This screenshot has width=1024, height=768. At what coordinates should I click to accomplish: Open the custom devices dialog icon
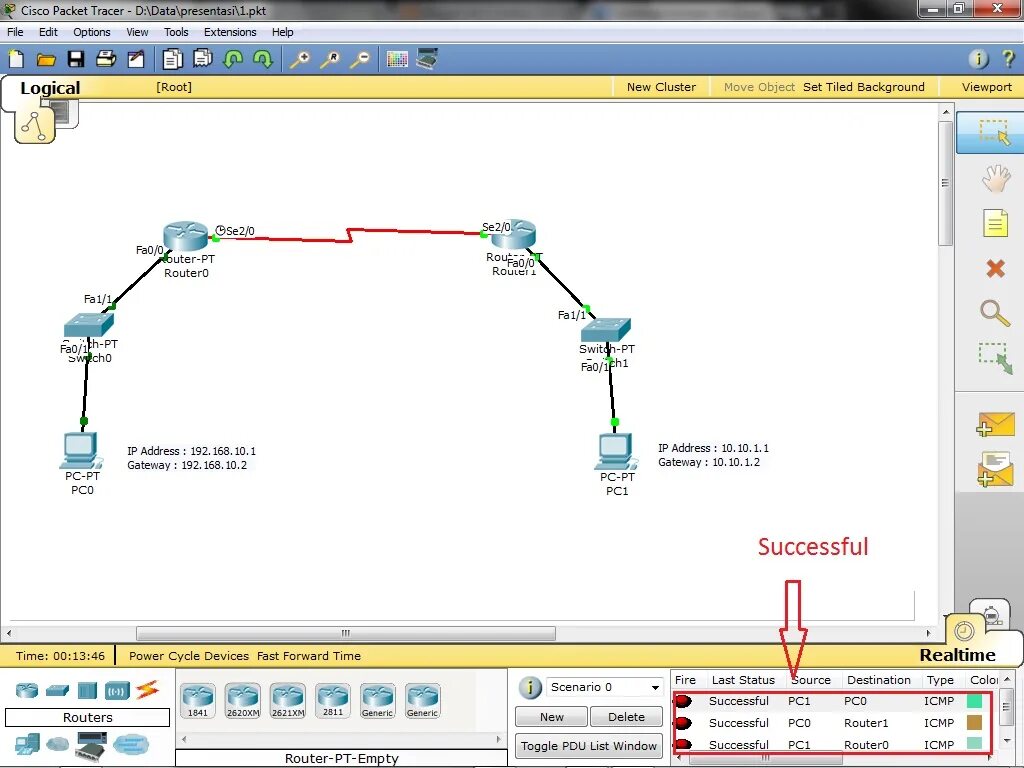[427, 59]
